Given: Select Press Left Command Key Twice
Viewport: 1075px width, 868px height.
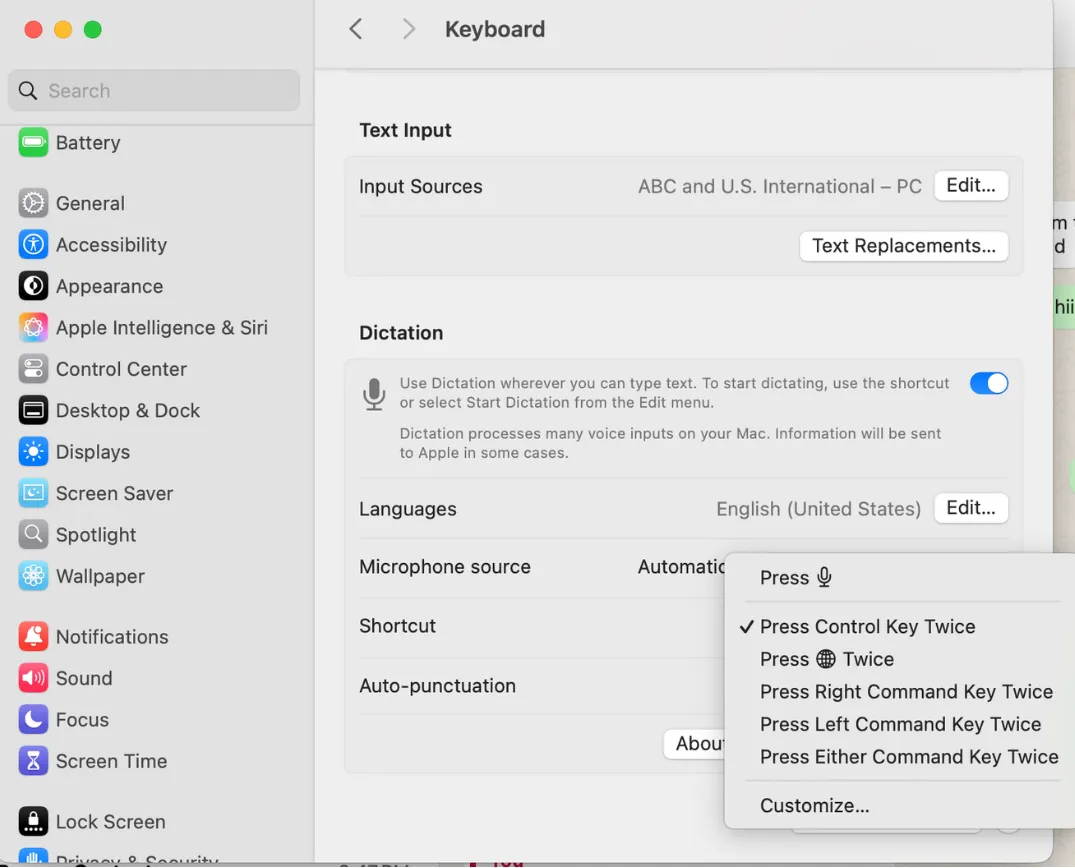Looking at the screenshot, I should click(x=900, y=724).
